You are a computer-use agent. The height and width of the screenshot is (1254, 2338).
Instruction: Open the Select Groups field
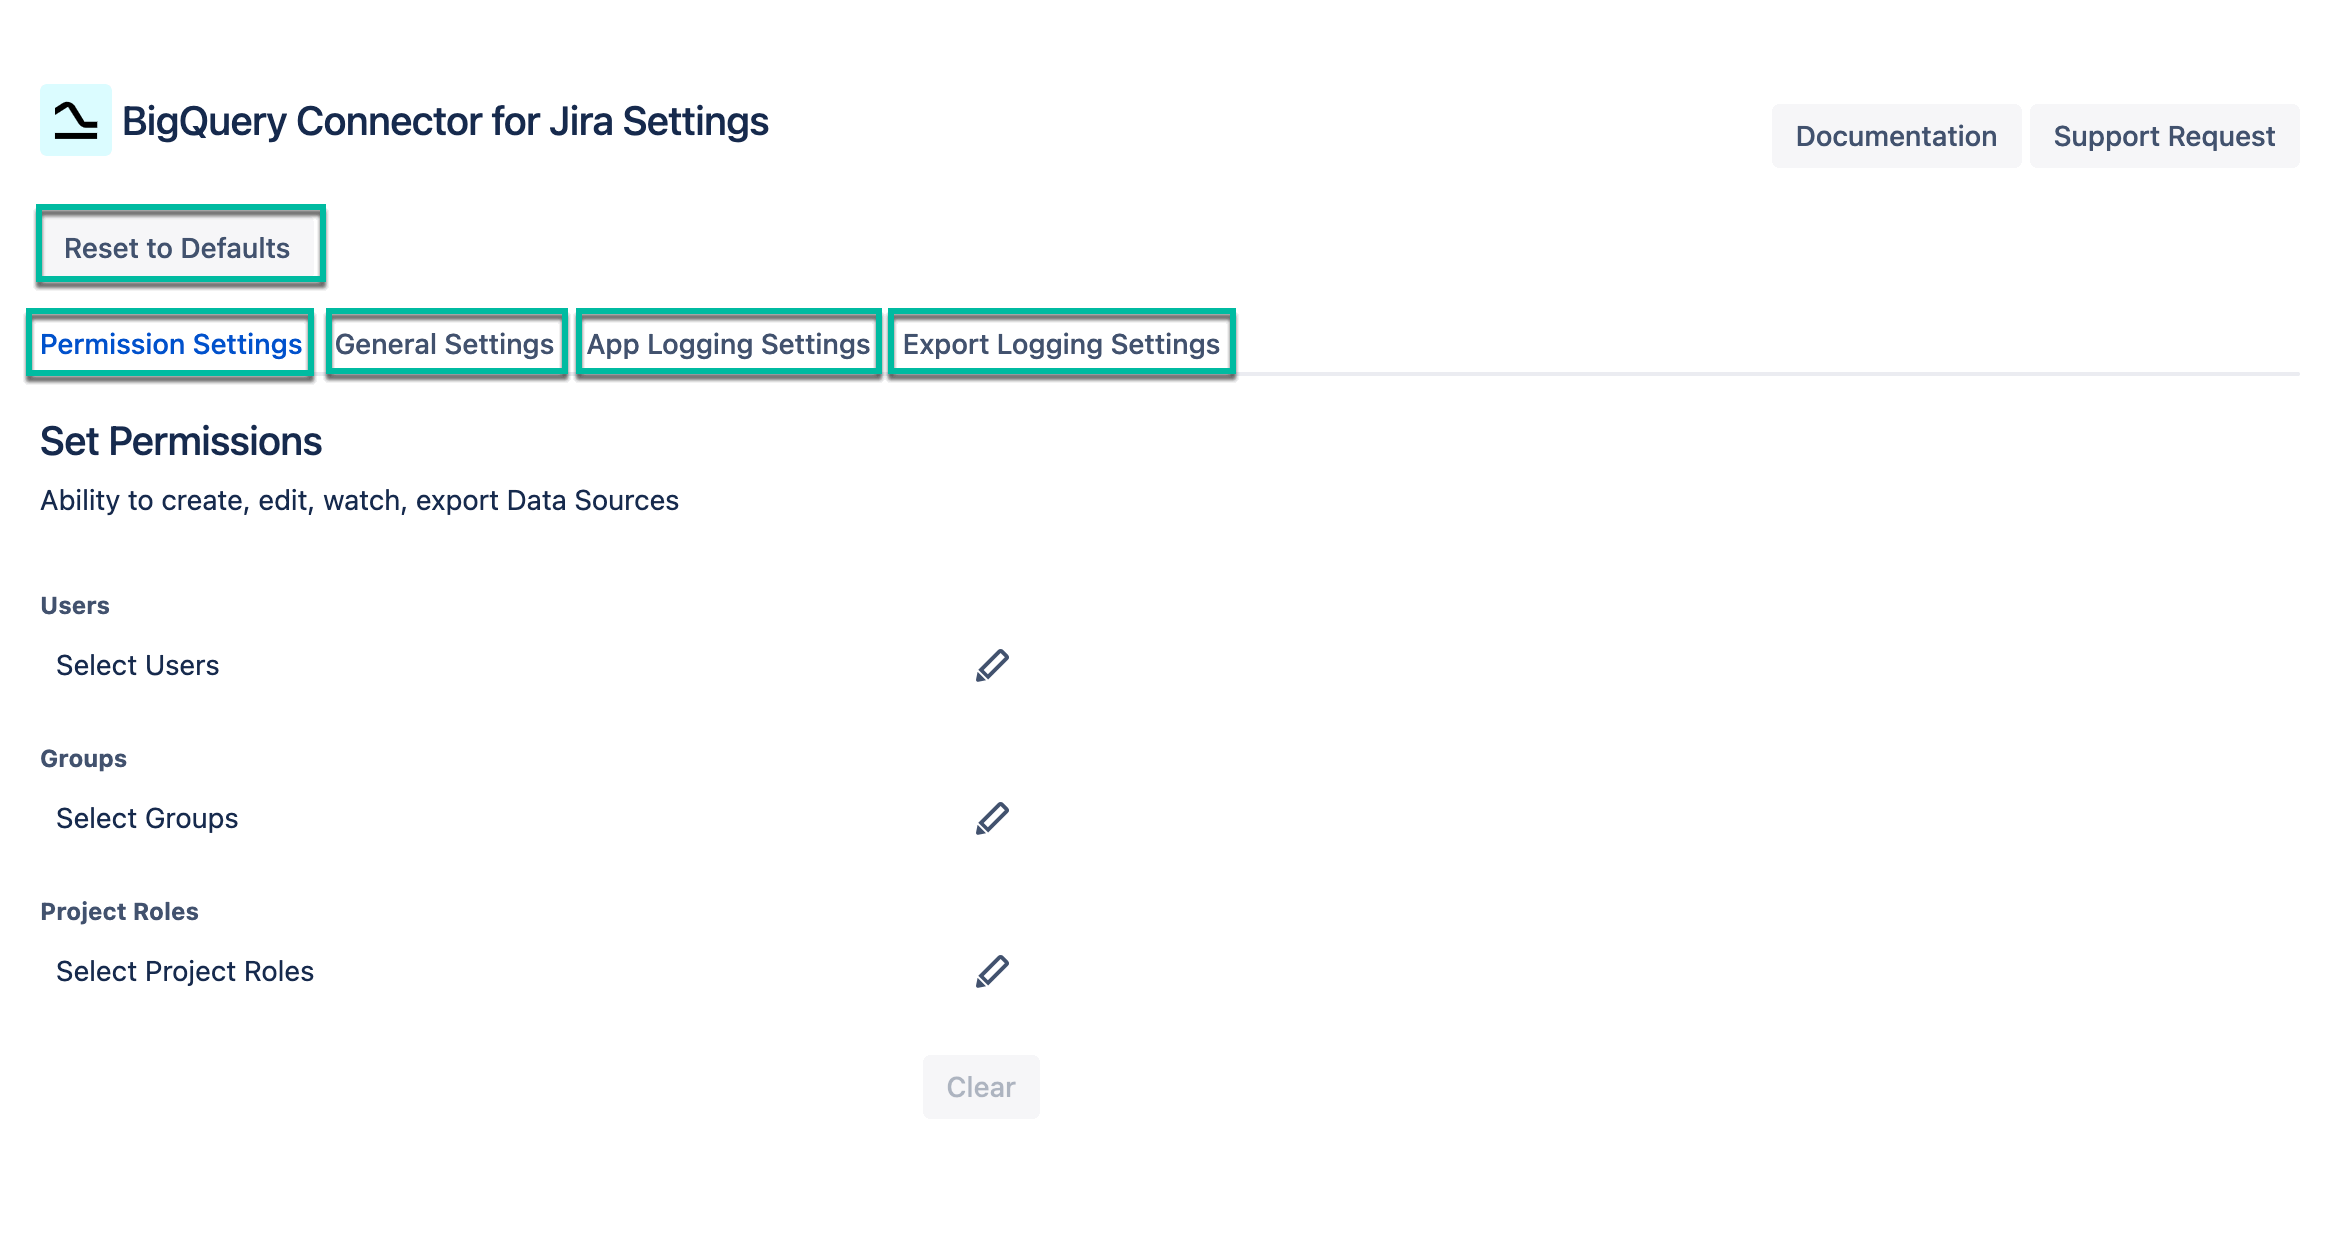[x=147, y=818]
